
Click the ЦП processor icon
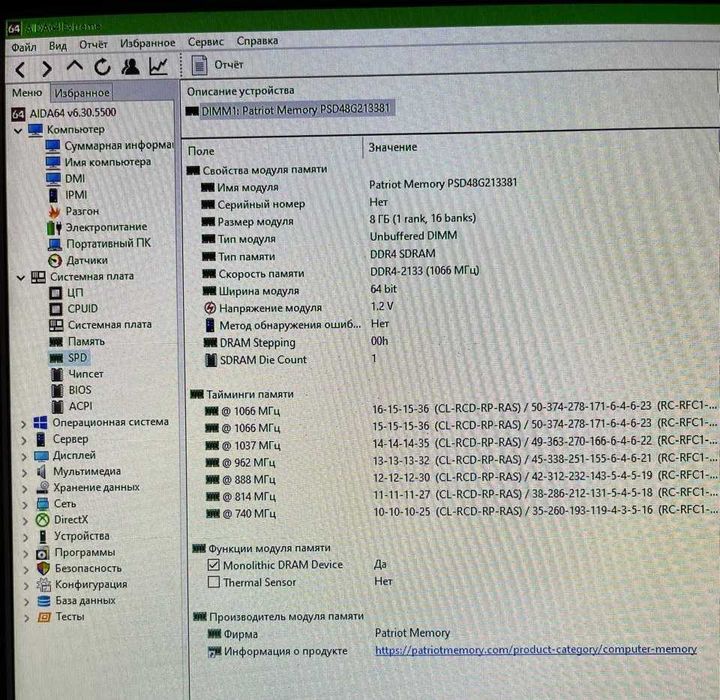point(56,293)
